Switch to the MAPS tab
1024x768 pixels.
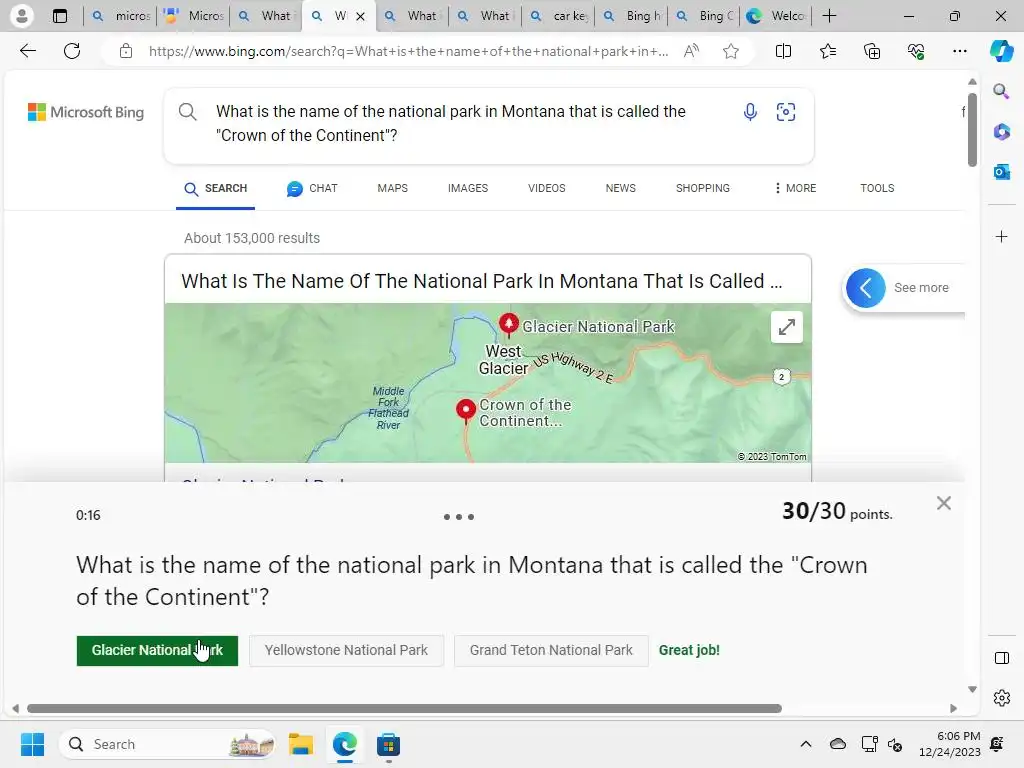pyautogui.click(x=392, y=188)
